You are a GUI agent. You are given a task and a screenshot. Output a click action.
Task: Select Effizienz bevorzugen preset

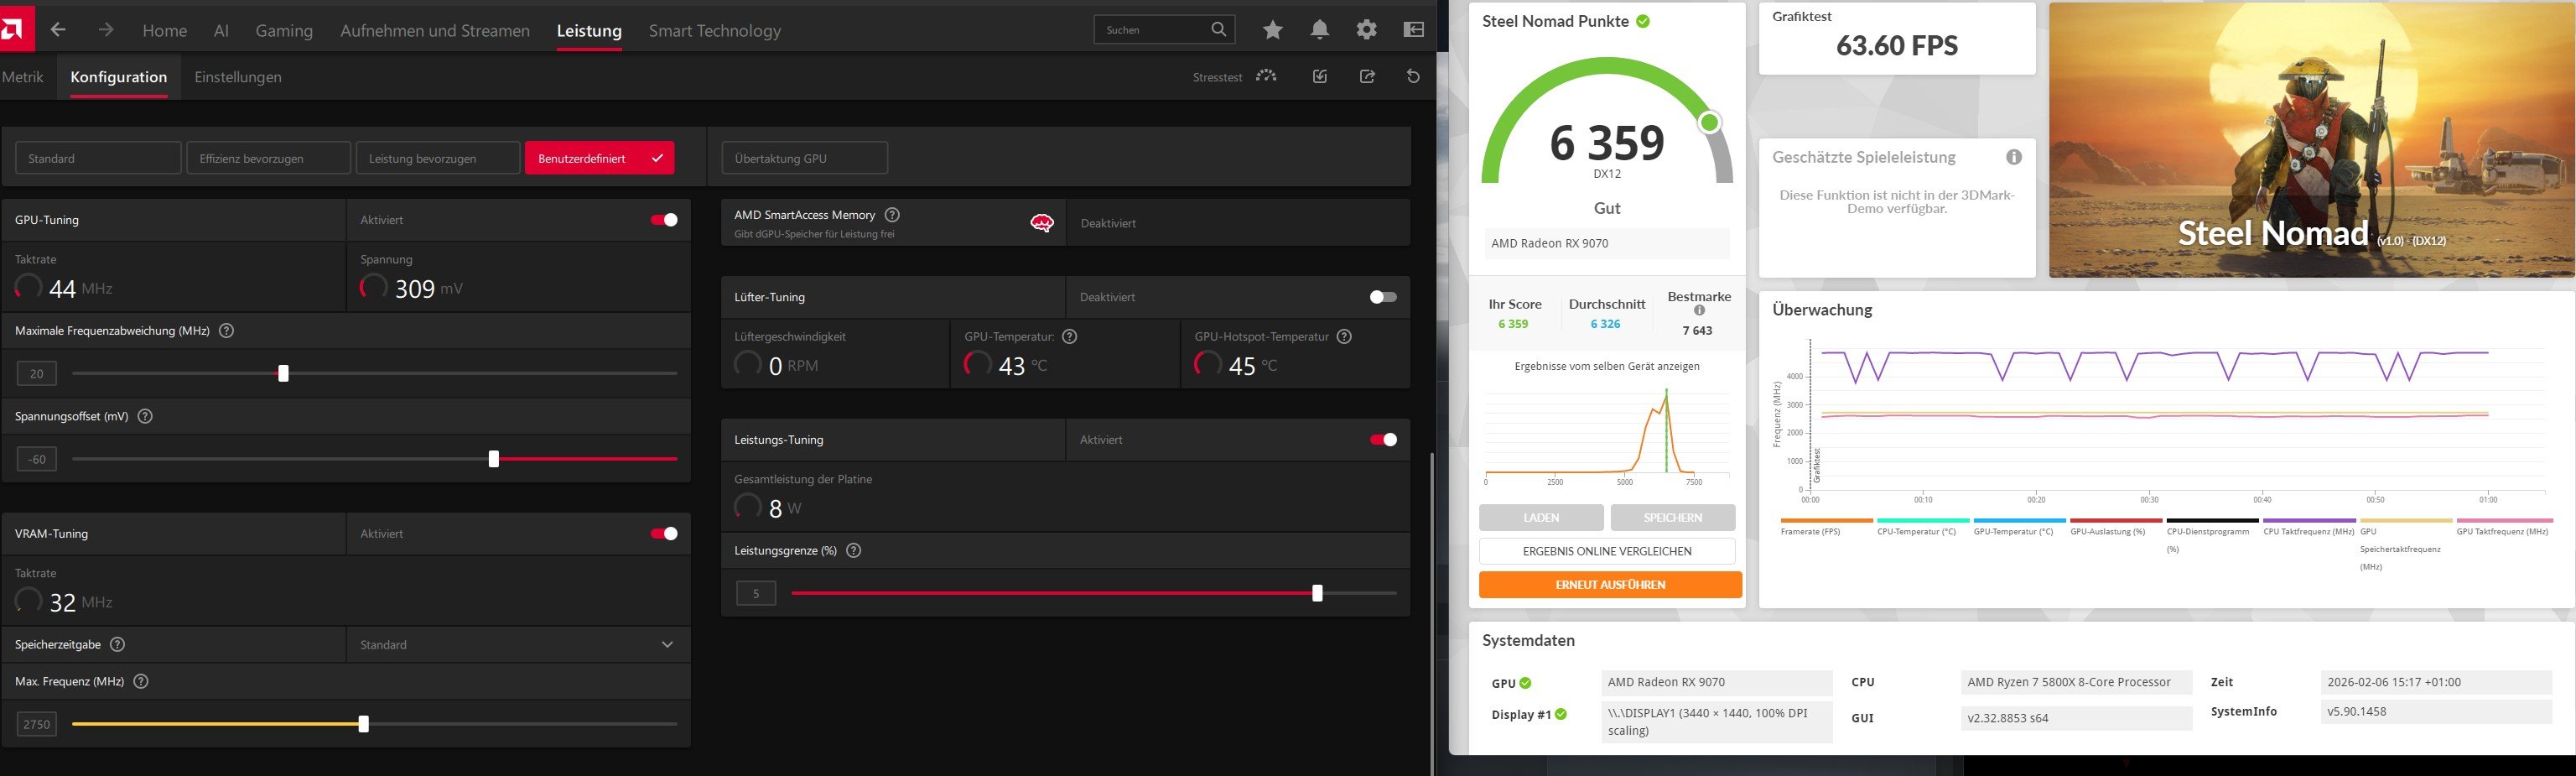pyautogui.click(x=268, y=158)
